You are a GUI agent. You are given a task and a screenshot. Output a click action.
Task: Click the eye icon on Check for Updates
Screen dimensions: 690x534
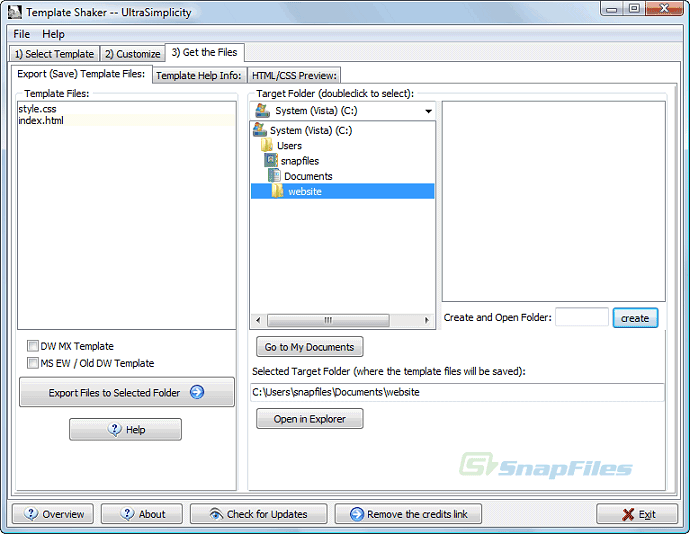215,514
